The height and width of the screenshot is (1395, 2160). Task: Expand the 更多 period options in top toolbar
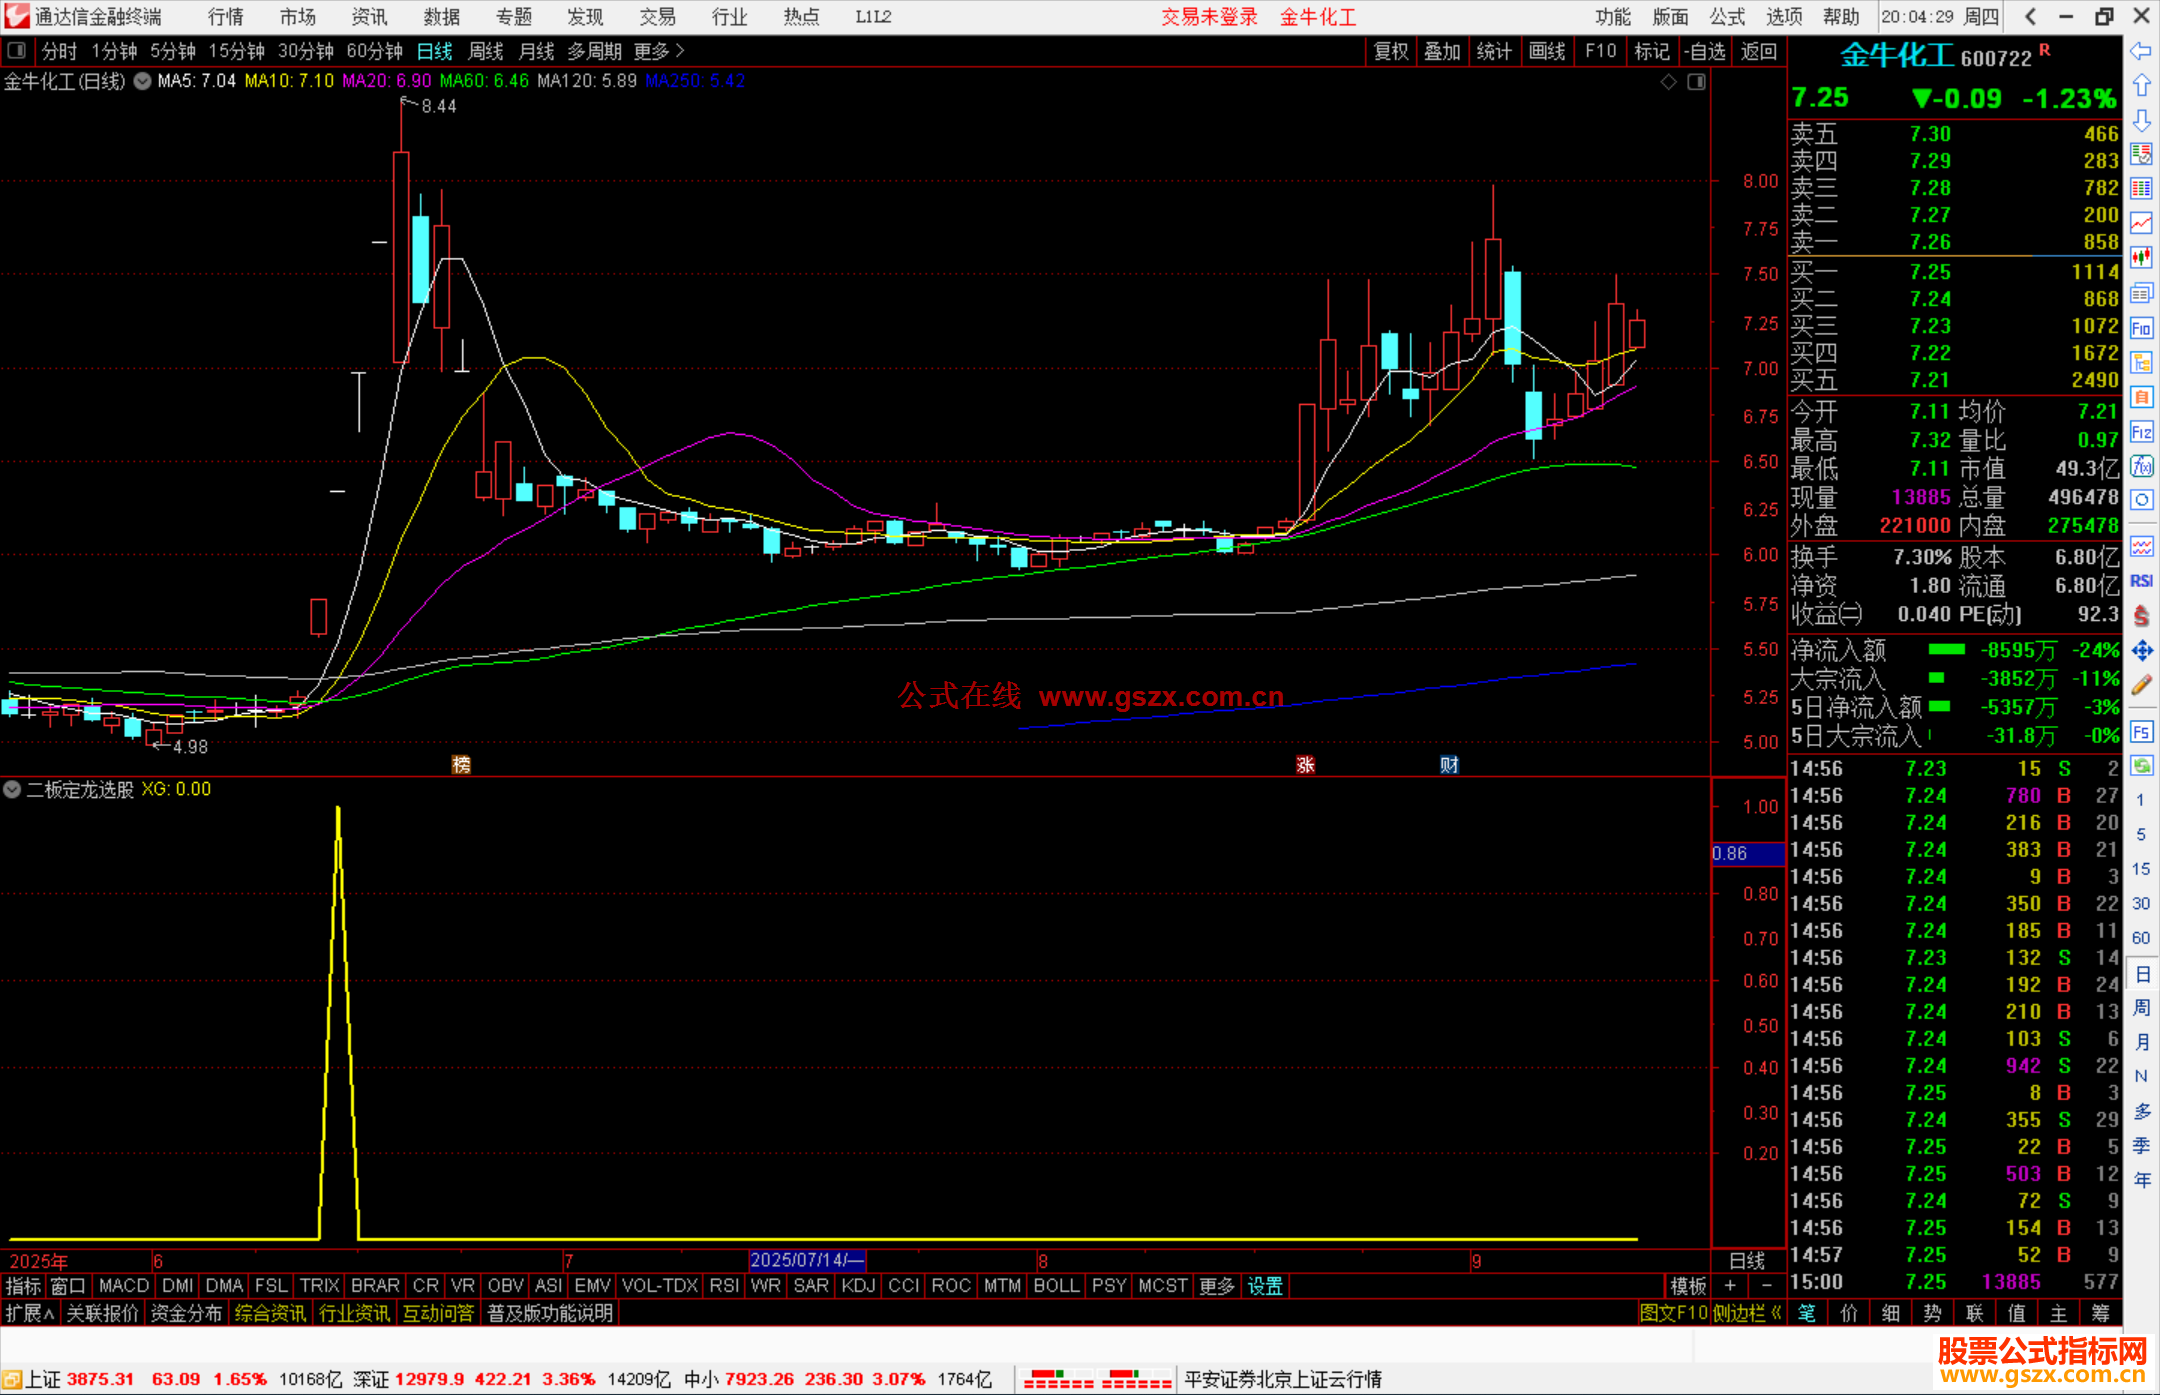(659, 51)
